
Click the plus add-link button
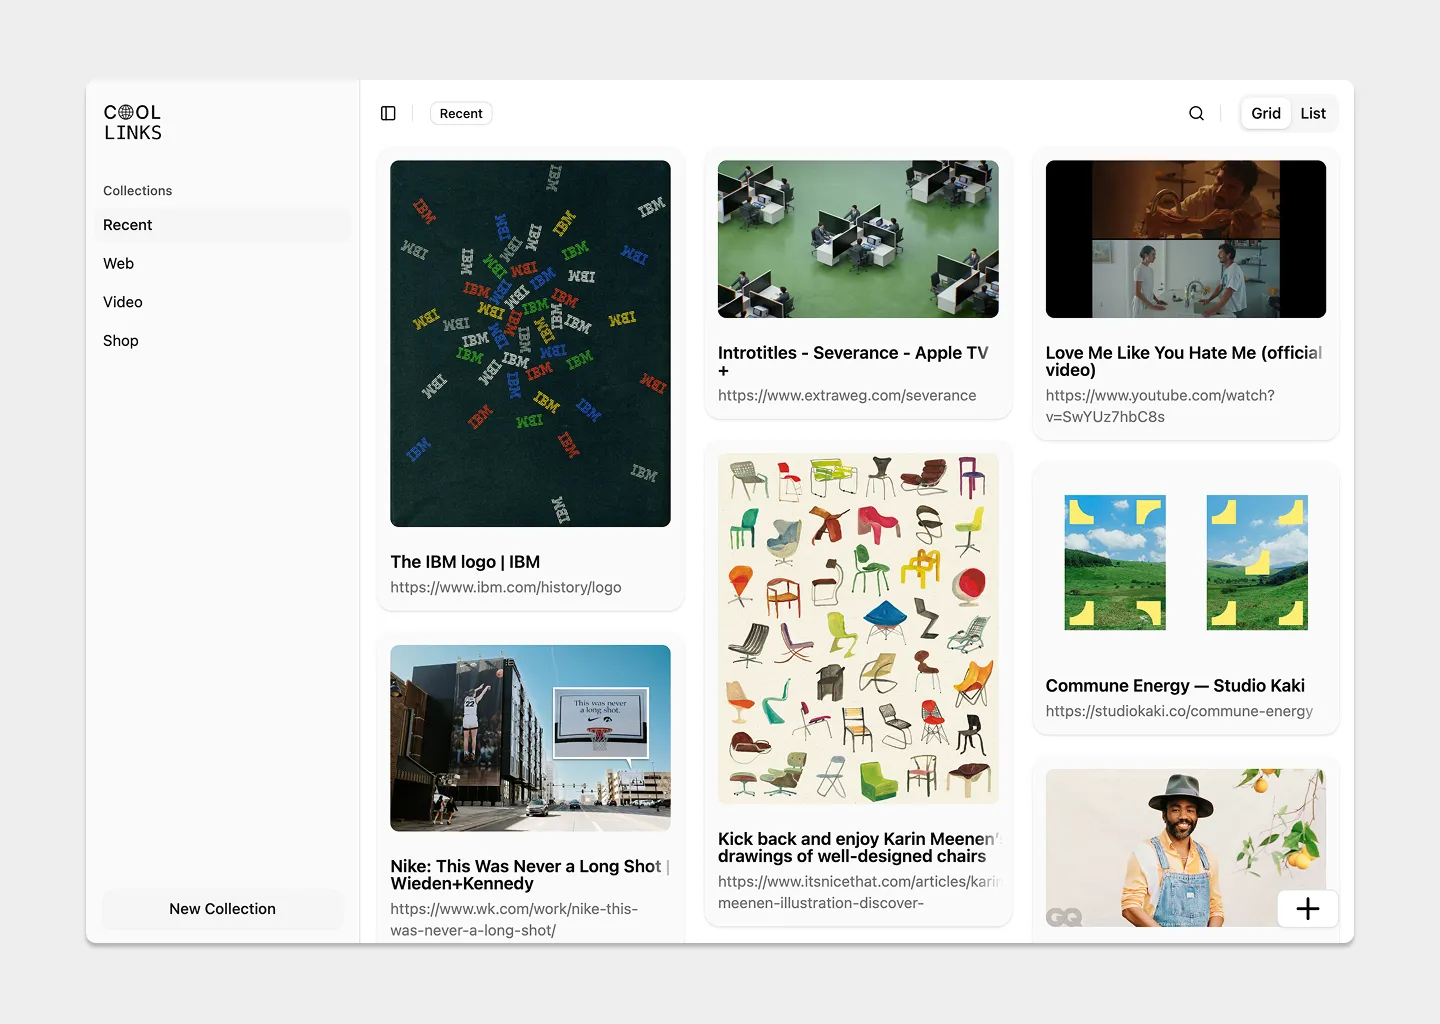coord(1308,908)
